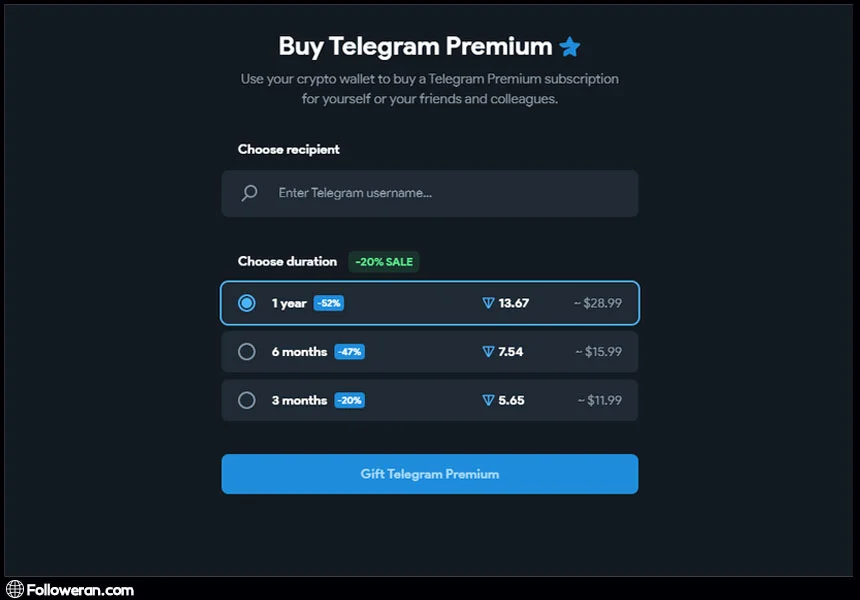Screen dimensions: 860x600
Task: Click the Followeran globe logo icon
Action: pos(14,590)
